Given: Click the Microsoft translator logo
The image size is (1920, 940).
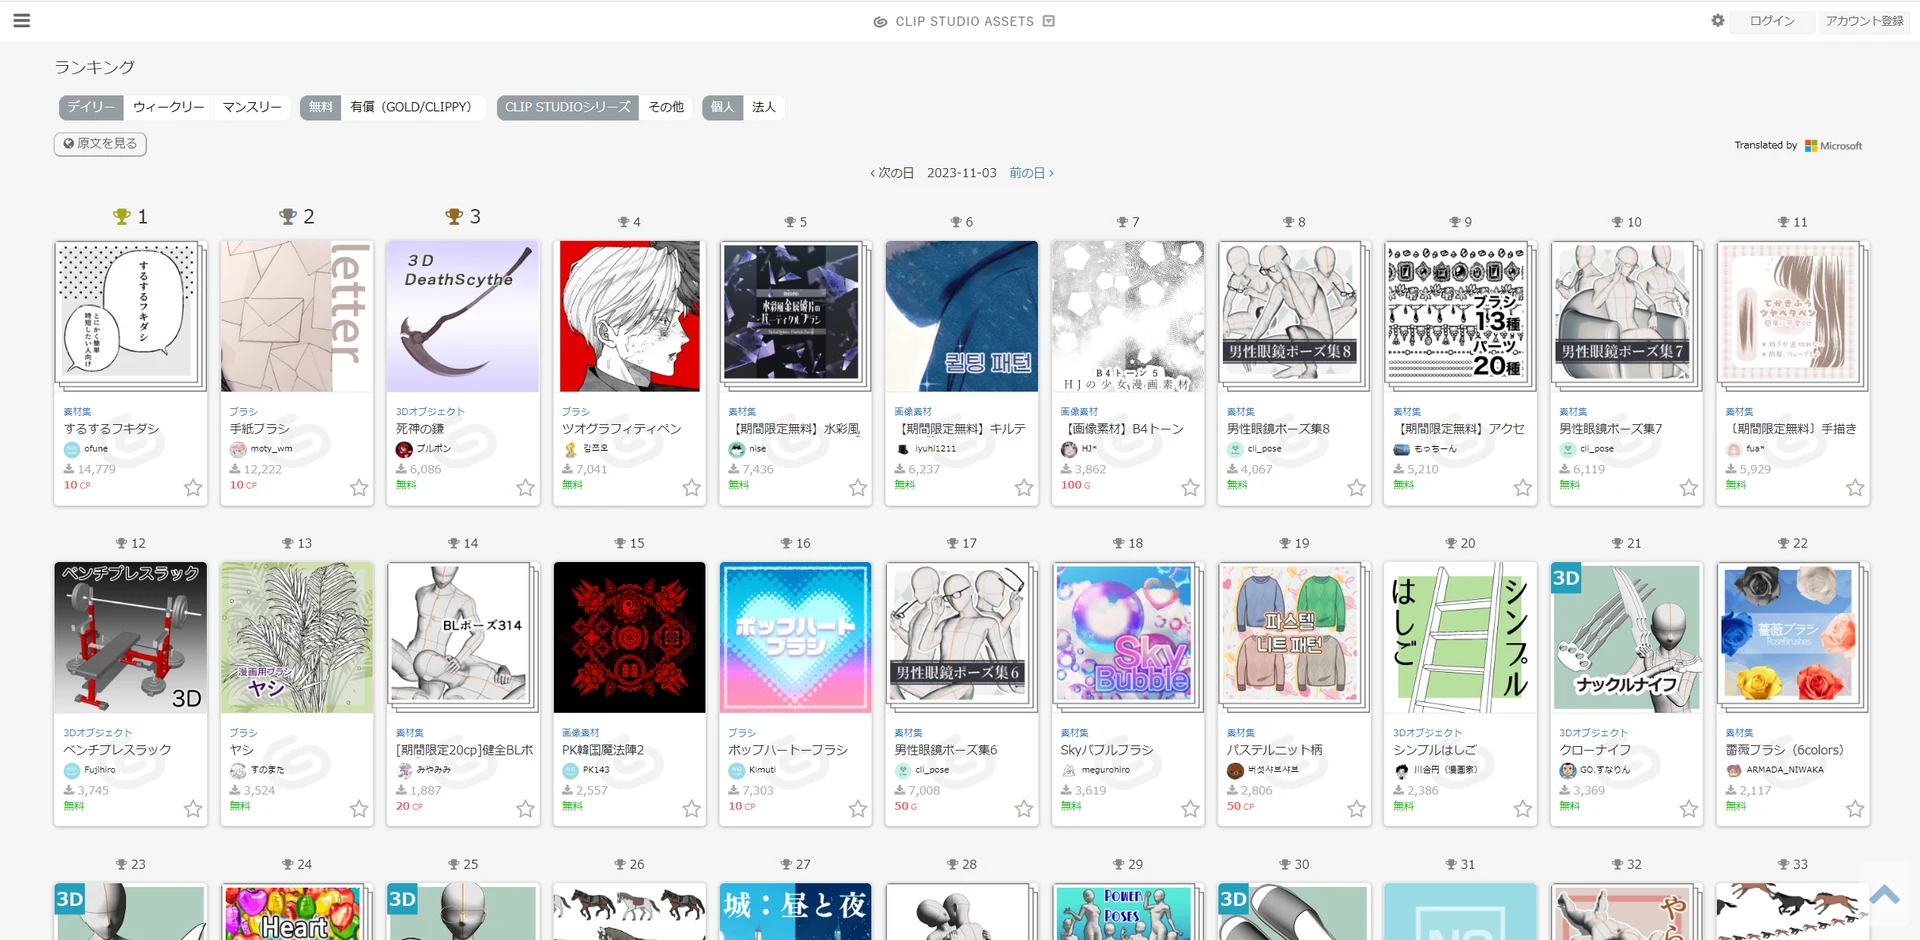Looking at the screenshot, I should point(1834,146).
